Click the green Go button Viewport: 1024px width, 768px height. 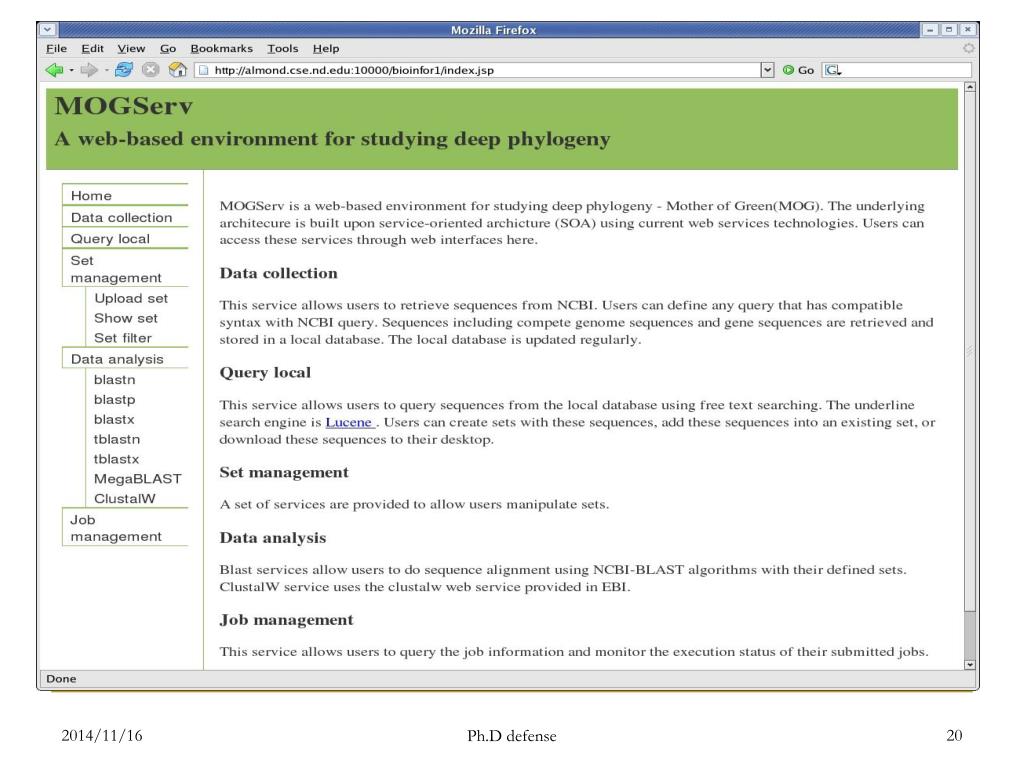[798, 70]
